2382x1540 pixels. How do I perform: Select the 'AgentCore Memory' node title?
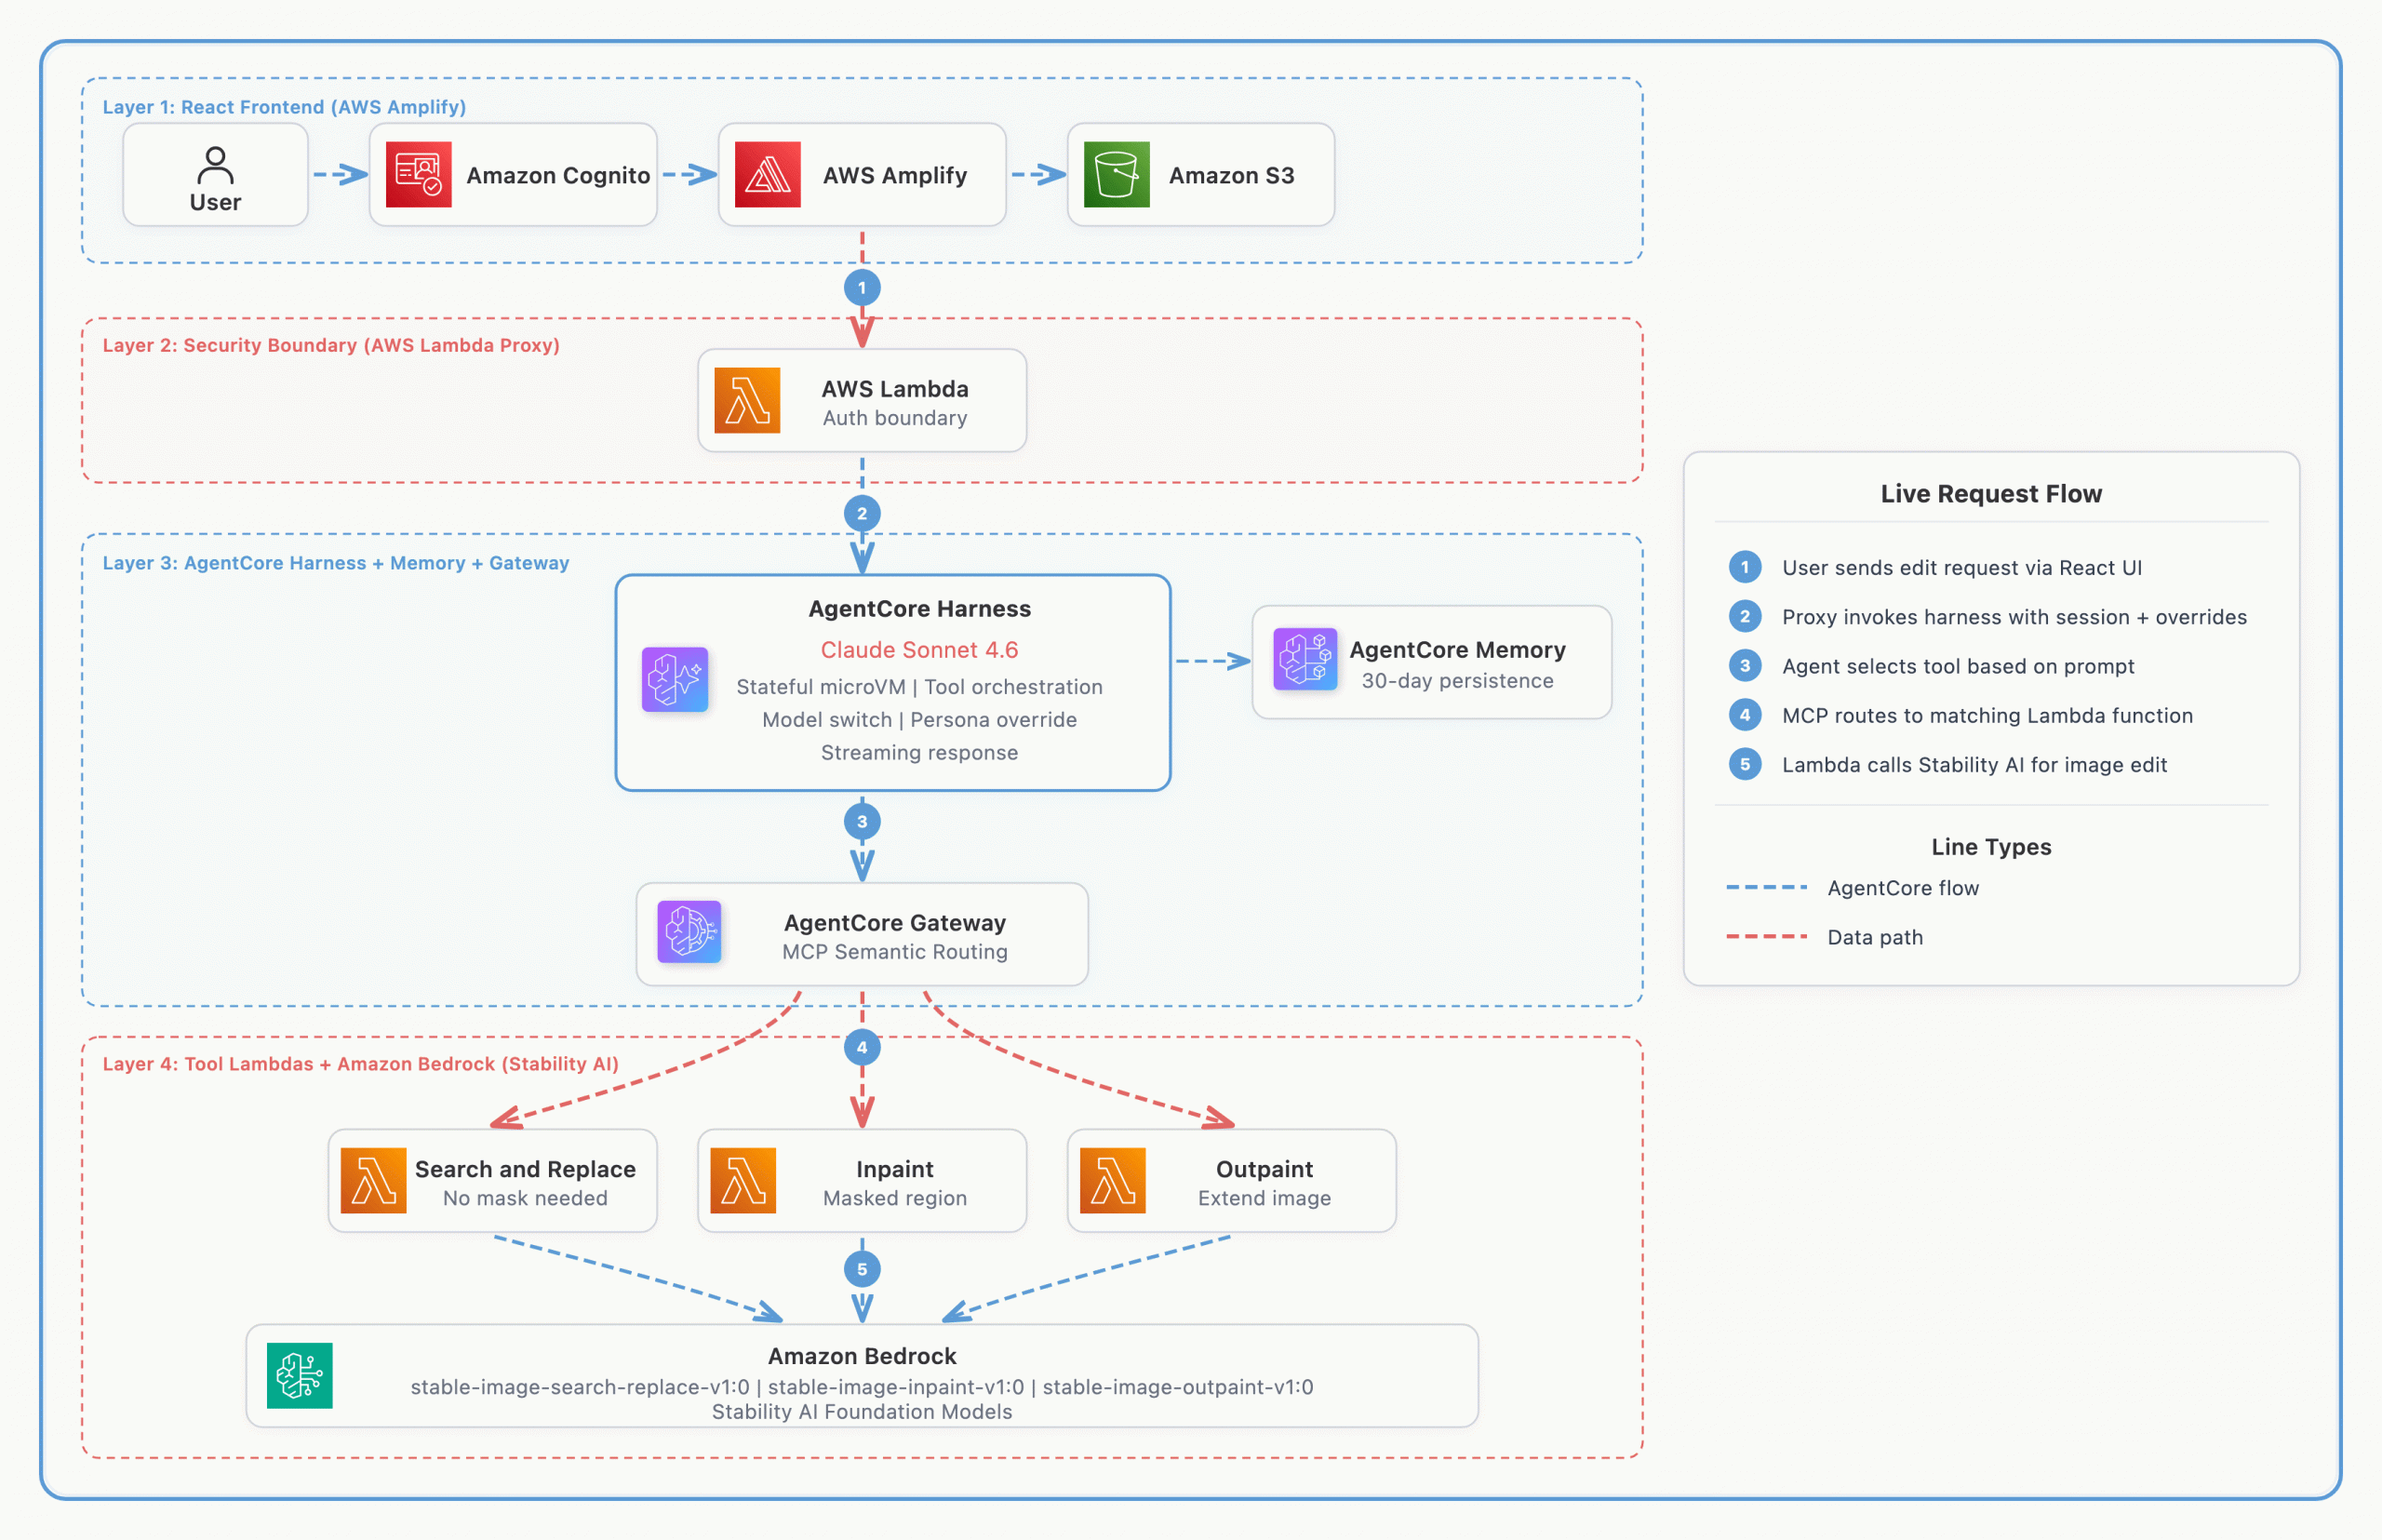1457,650
